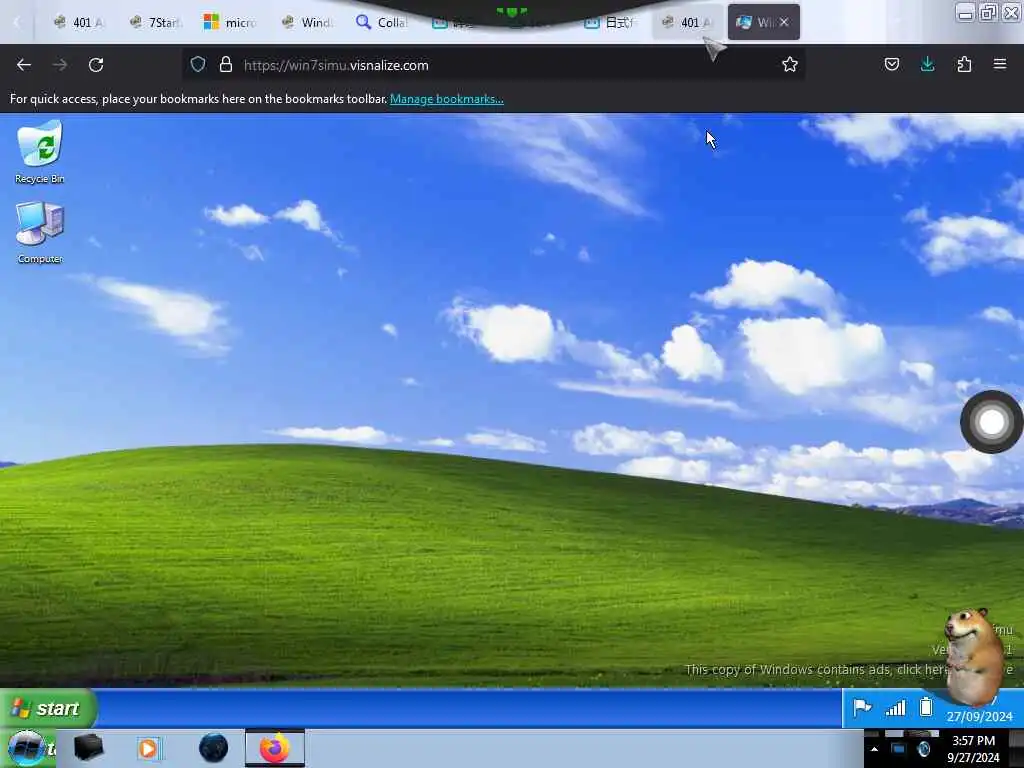Open the Extensions puzzle icon
The width and height of the screenshot is (1024, 768).
click(964, 64)
